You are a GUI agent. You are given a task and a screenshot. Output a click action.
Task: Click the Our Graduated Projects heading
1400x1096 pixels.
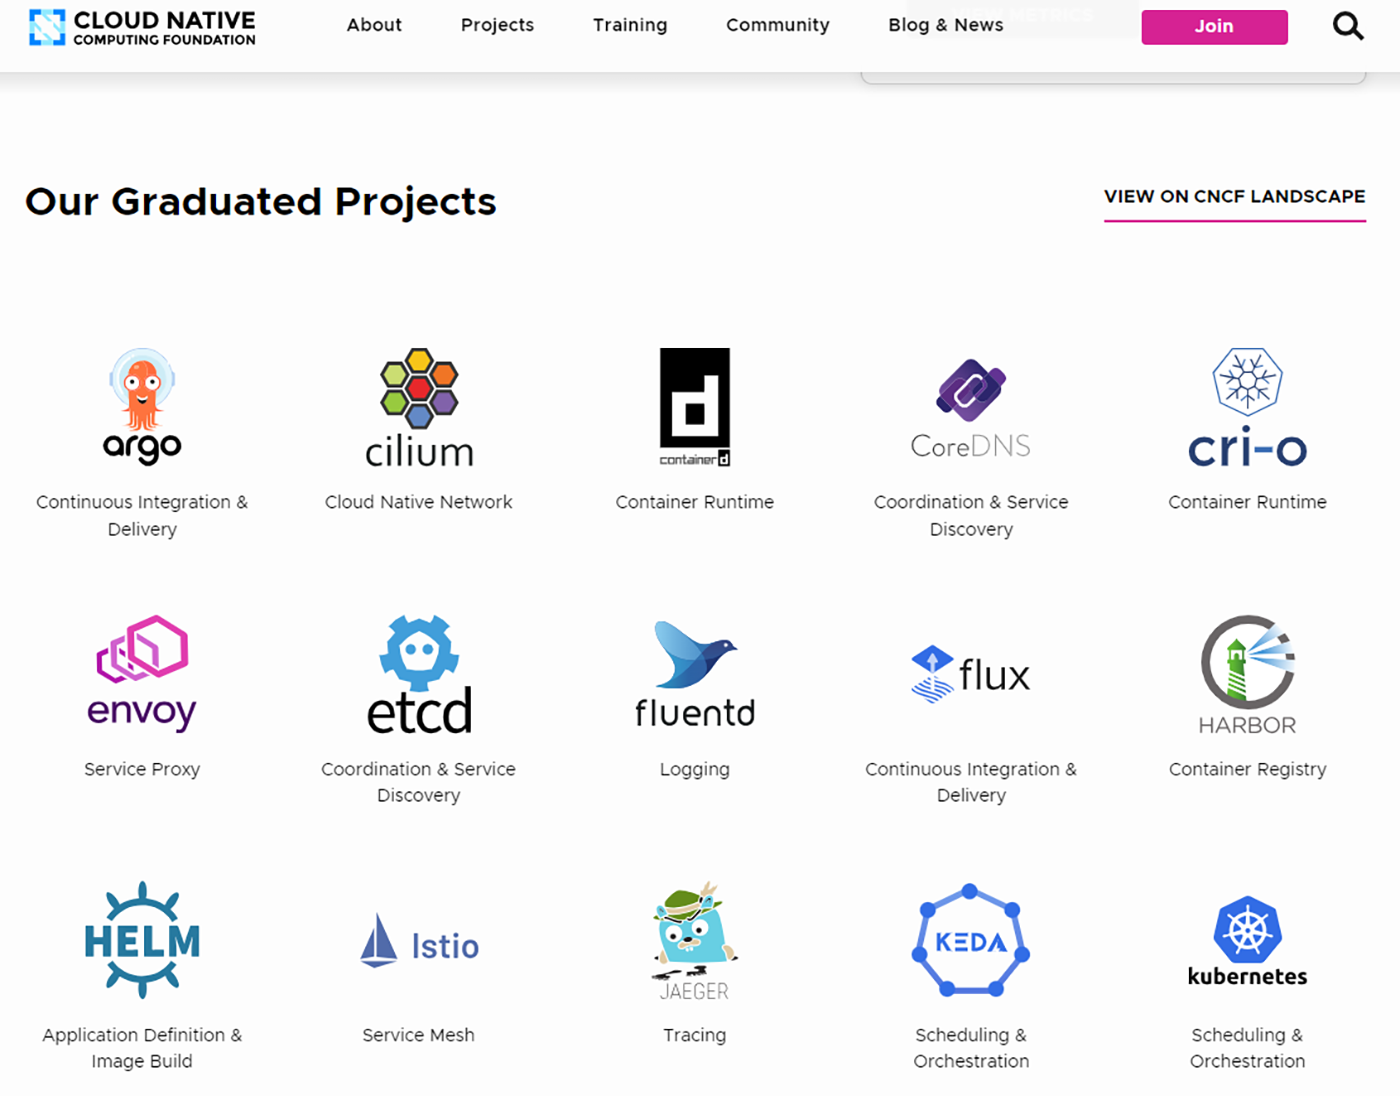261,201
